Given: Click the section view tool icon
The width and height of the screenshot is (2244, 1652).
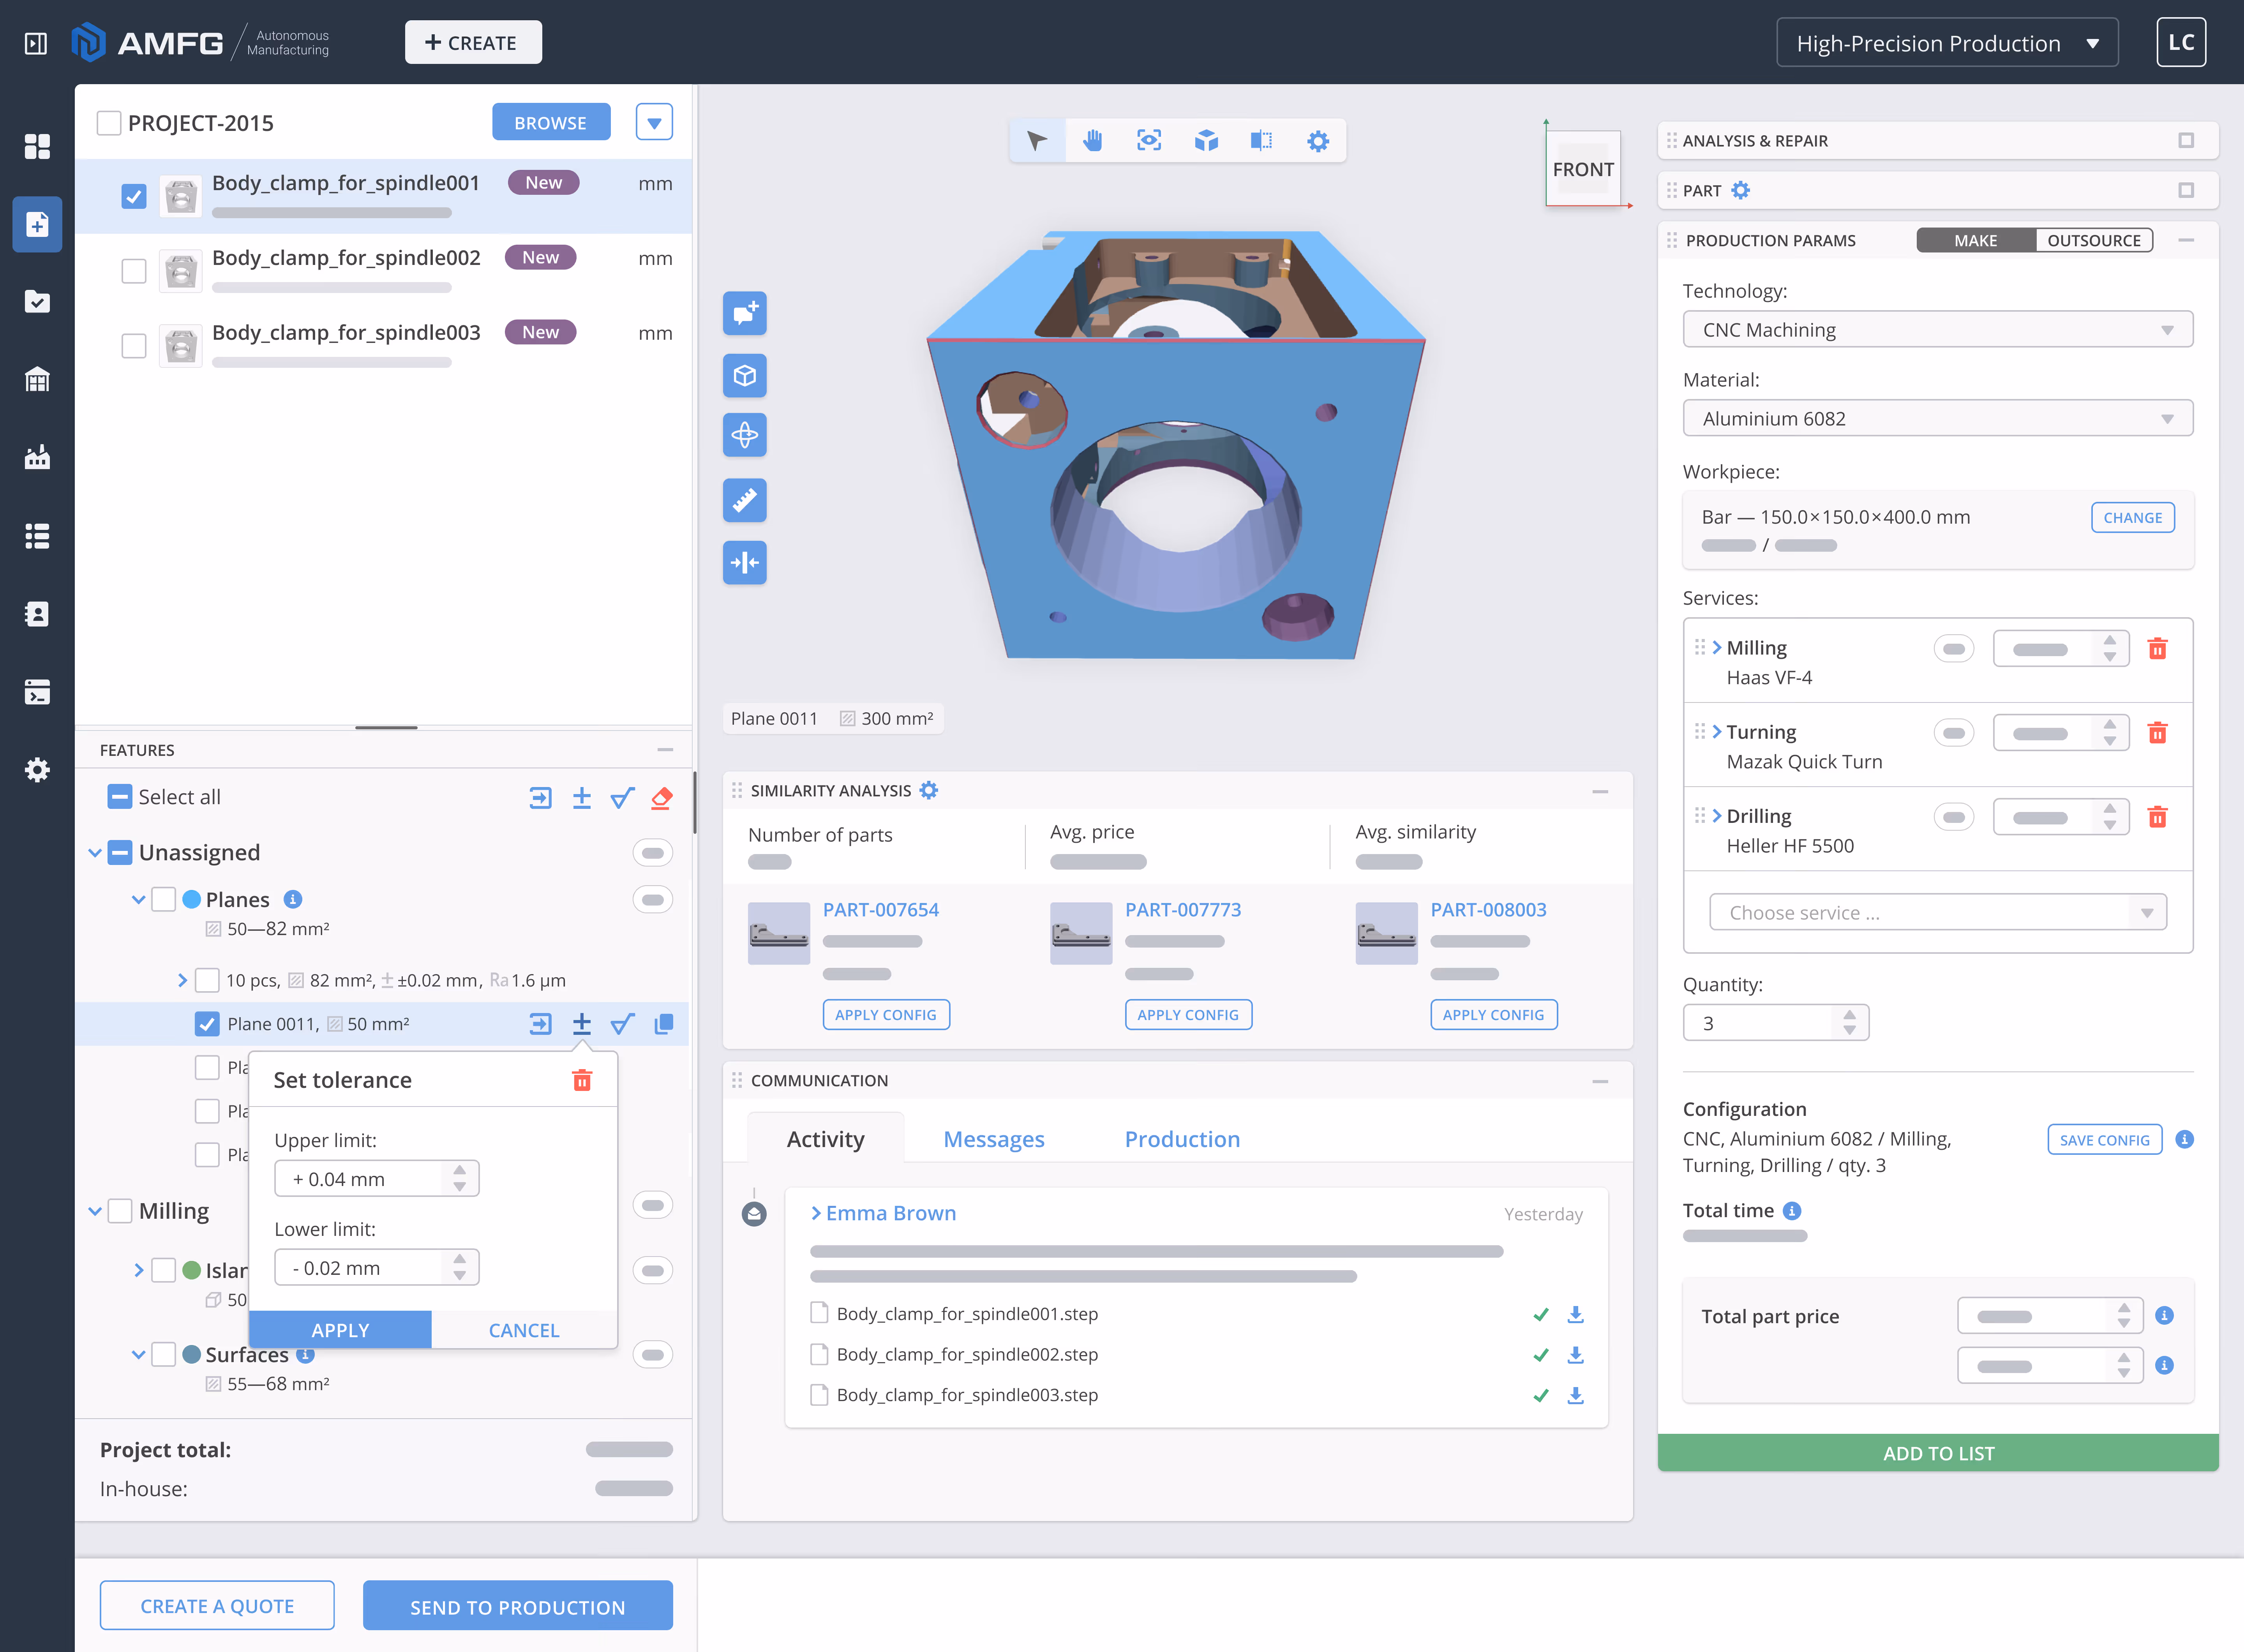Looking at the screenshot, I should pos(1261,141).
